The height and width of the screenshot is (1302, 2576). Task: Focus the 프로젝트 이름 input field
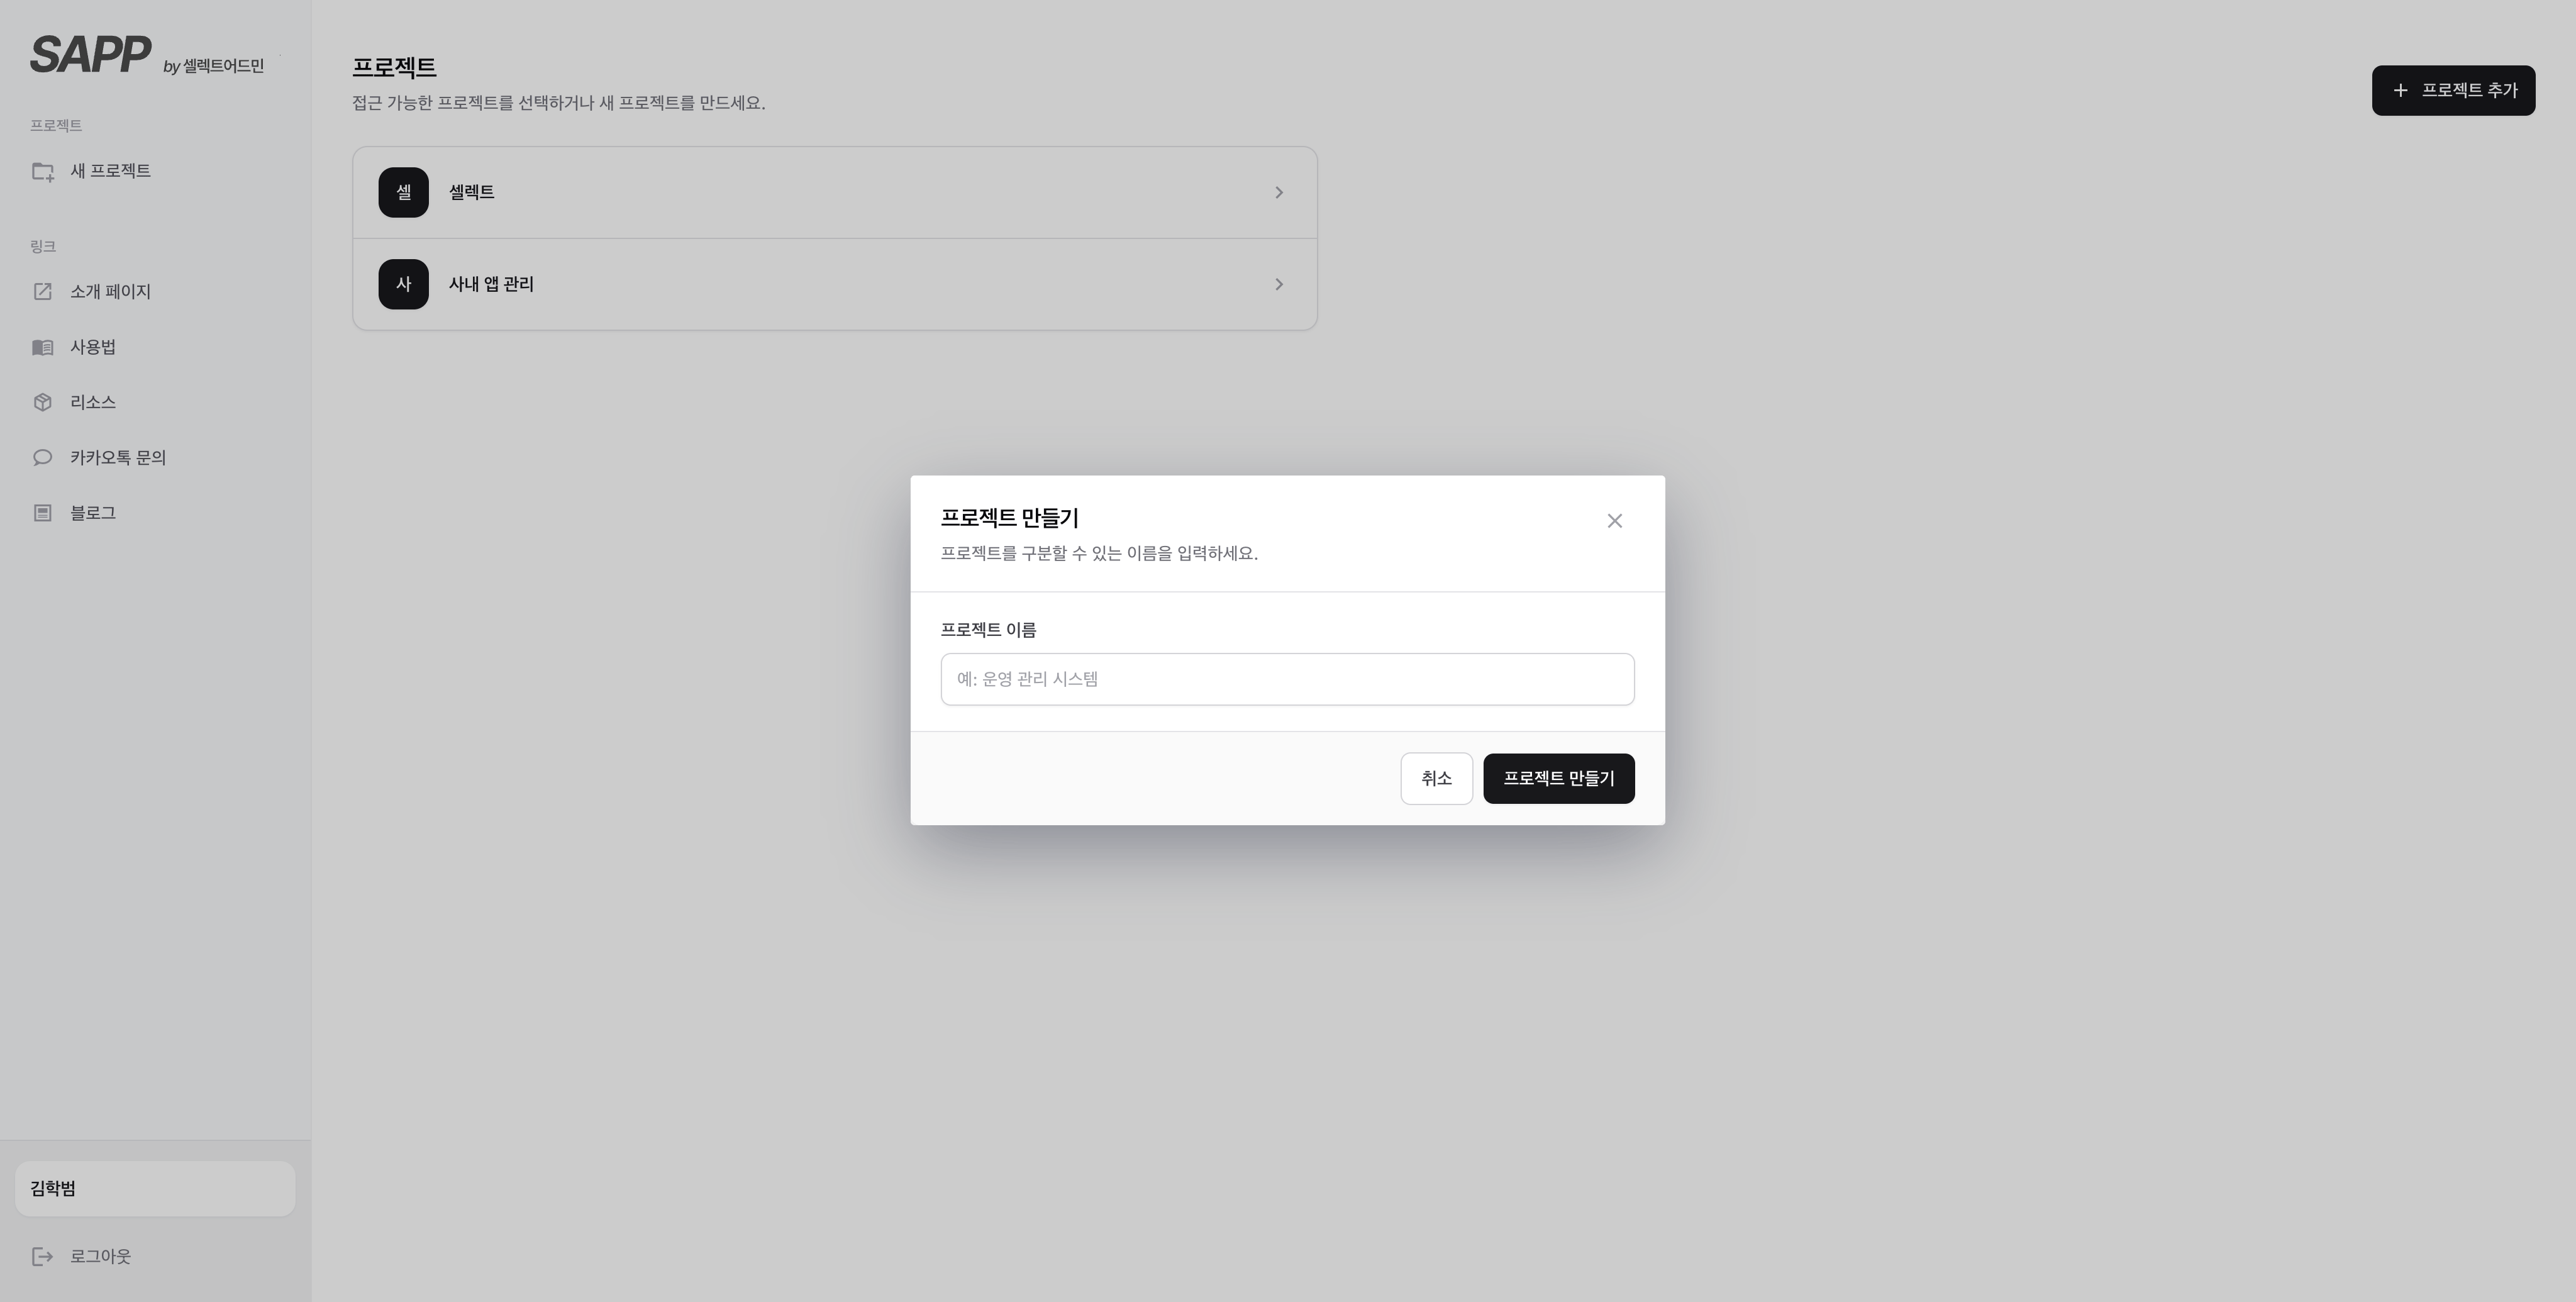[1287, 679]
